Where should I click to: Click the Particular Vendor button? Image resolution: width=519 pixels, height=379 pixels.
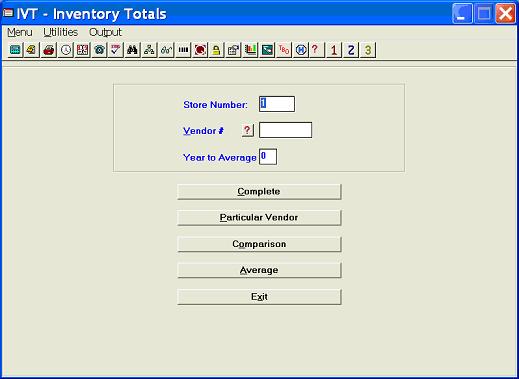(259, 218)
